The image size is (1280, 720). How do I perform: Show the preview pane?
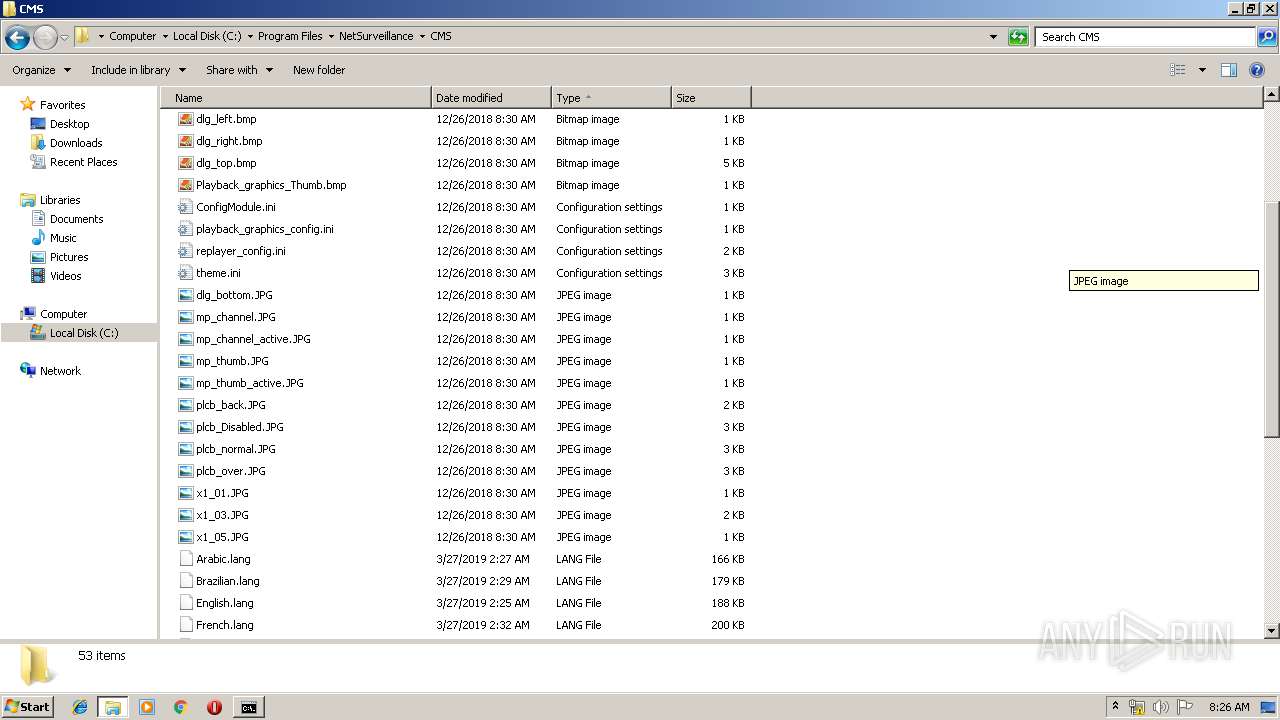pyautogui.click(x=1229, y=70)
